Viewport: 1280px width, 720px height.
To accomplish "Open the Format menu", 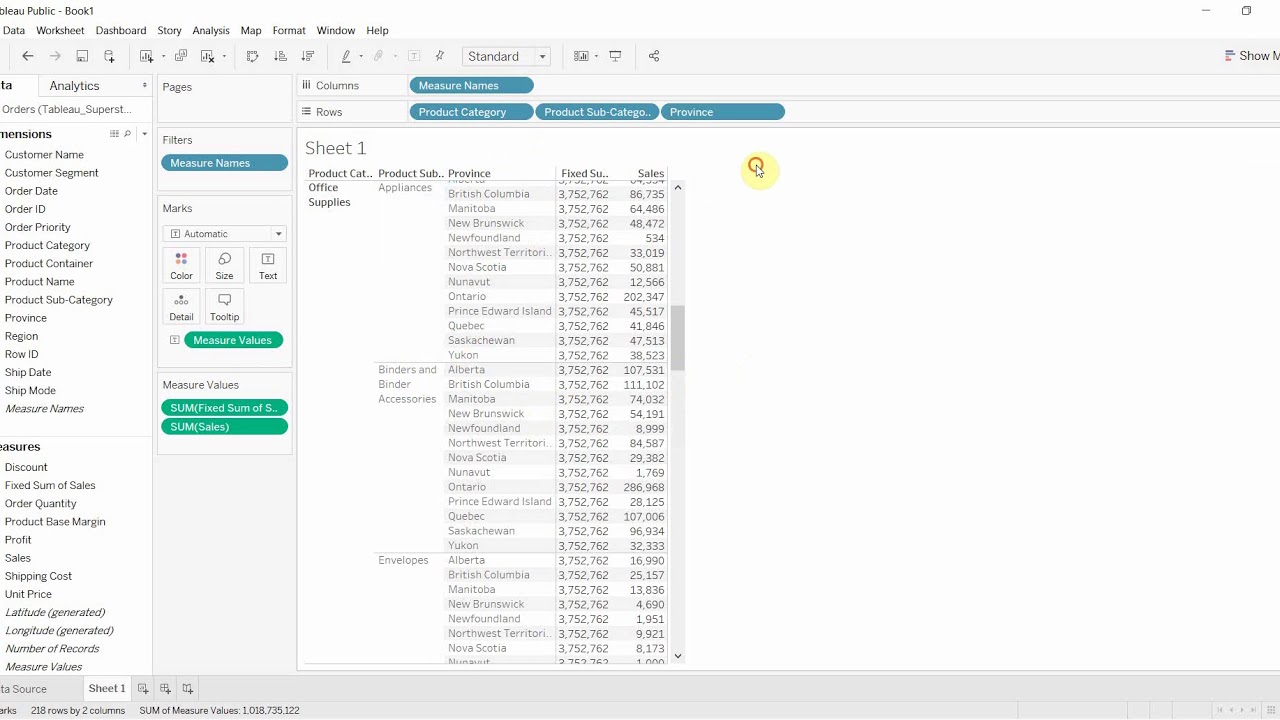I will (289, 30).
